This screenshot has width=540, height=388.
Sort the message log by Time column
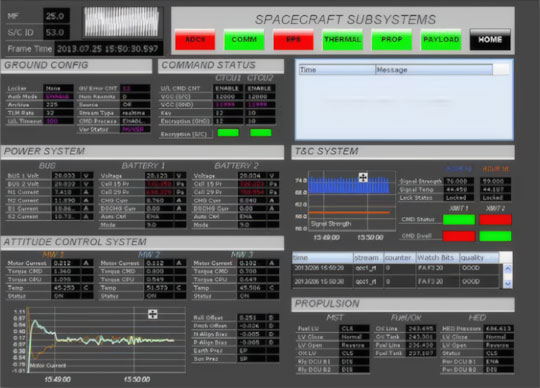337,70
